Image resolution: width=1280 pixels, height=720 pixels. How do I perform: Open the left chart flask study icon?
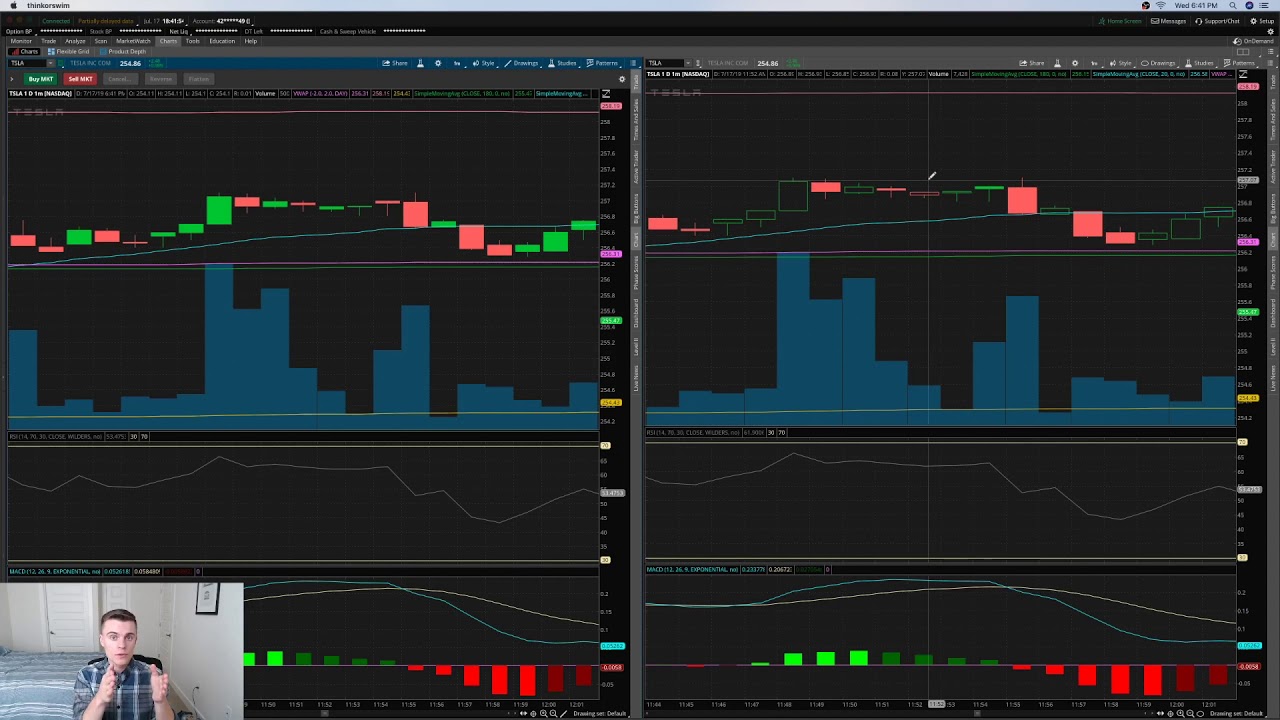420,63
